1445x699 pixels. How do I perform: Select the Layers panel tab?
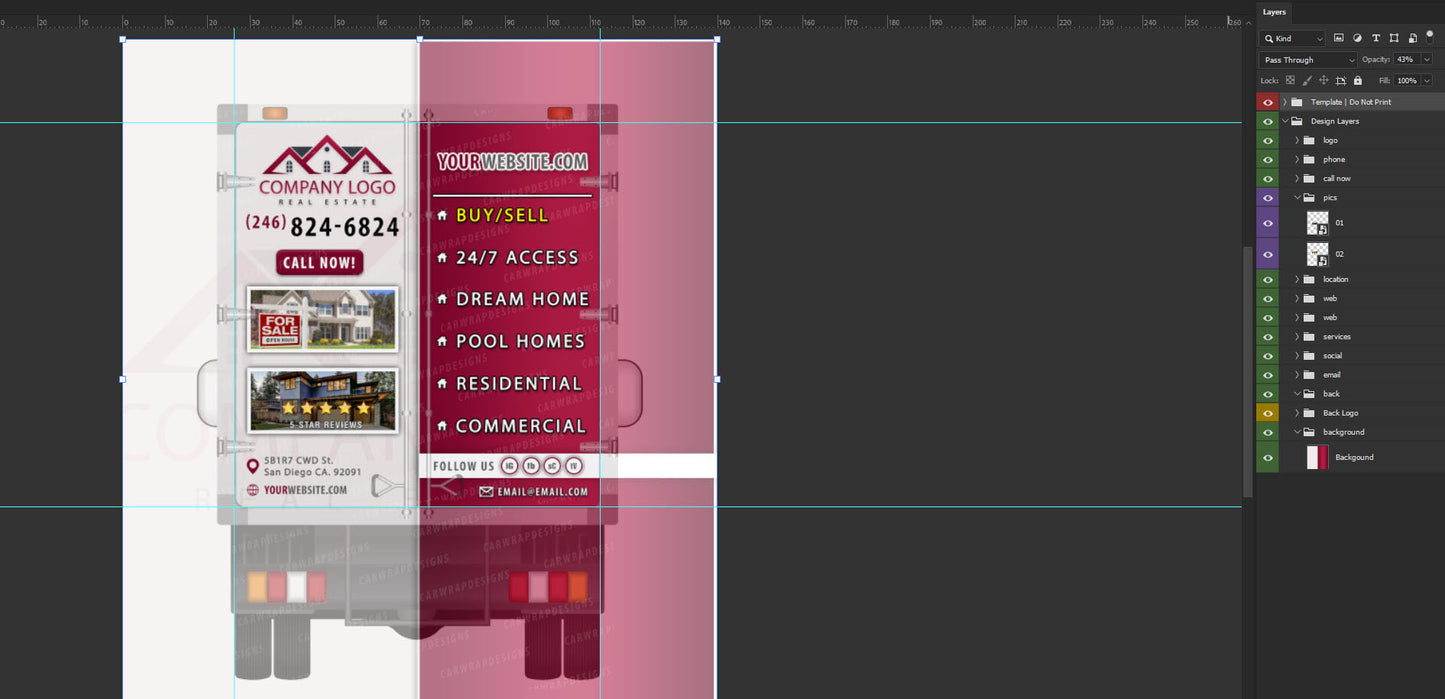pyautogui.click(x=1274, y=12)
